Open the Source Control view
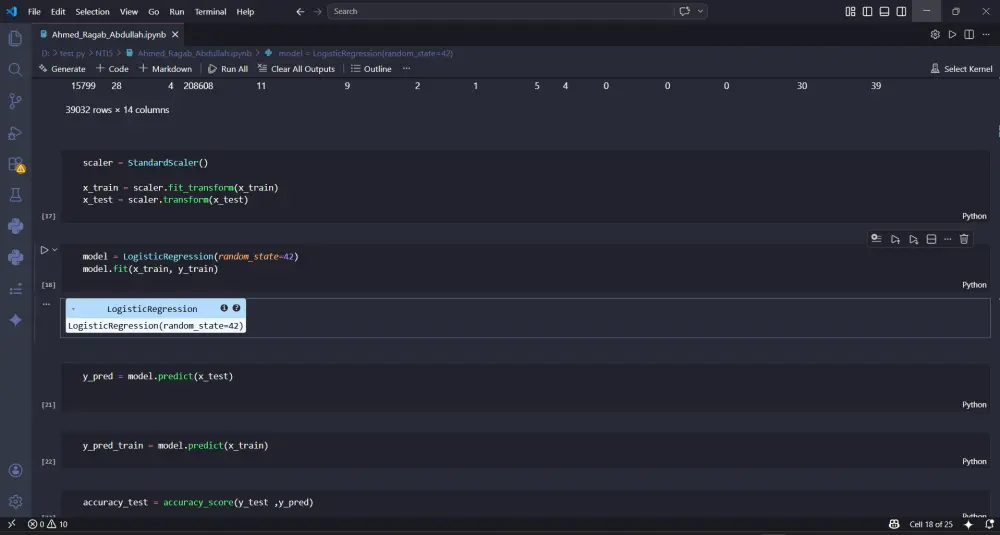 click(x=15, y=101)
